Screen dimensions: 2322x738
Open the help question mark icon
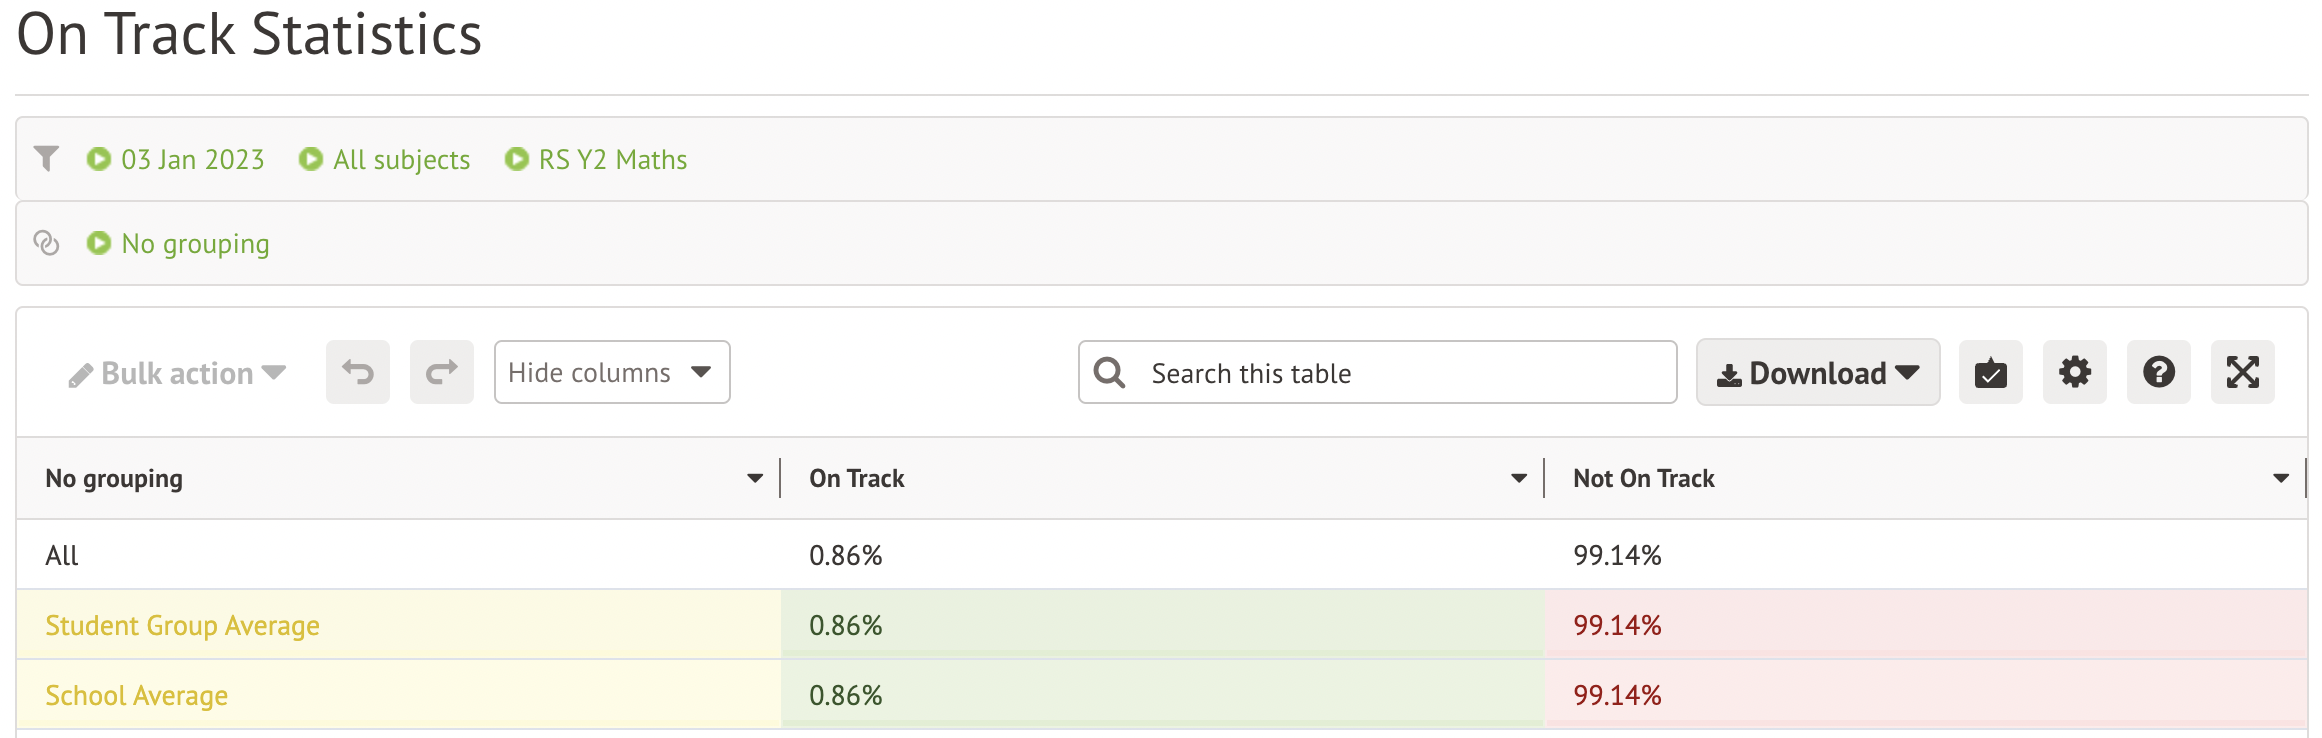2158,372
